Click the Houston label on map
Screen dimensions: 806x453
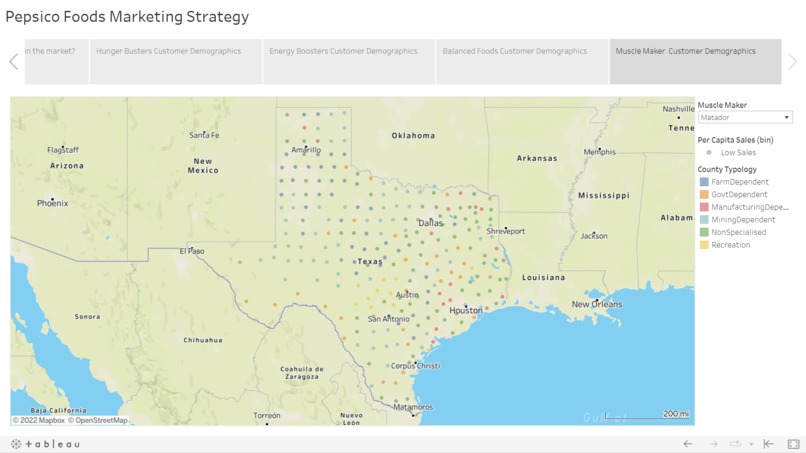coord(466,311)
